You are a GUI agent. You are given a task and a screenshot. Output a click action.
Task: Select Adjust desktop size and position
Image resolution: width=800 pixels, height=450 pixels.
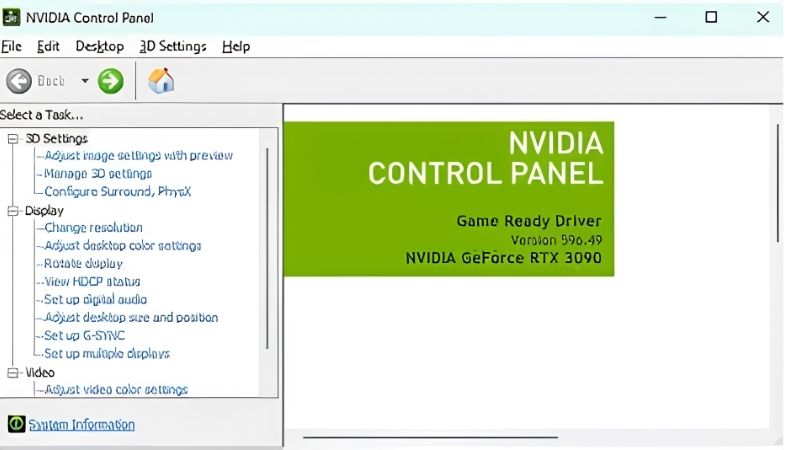point(131,317)
